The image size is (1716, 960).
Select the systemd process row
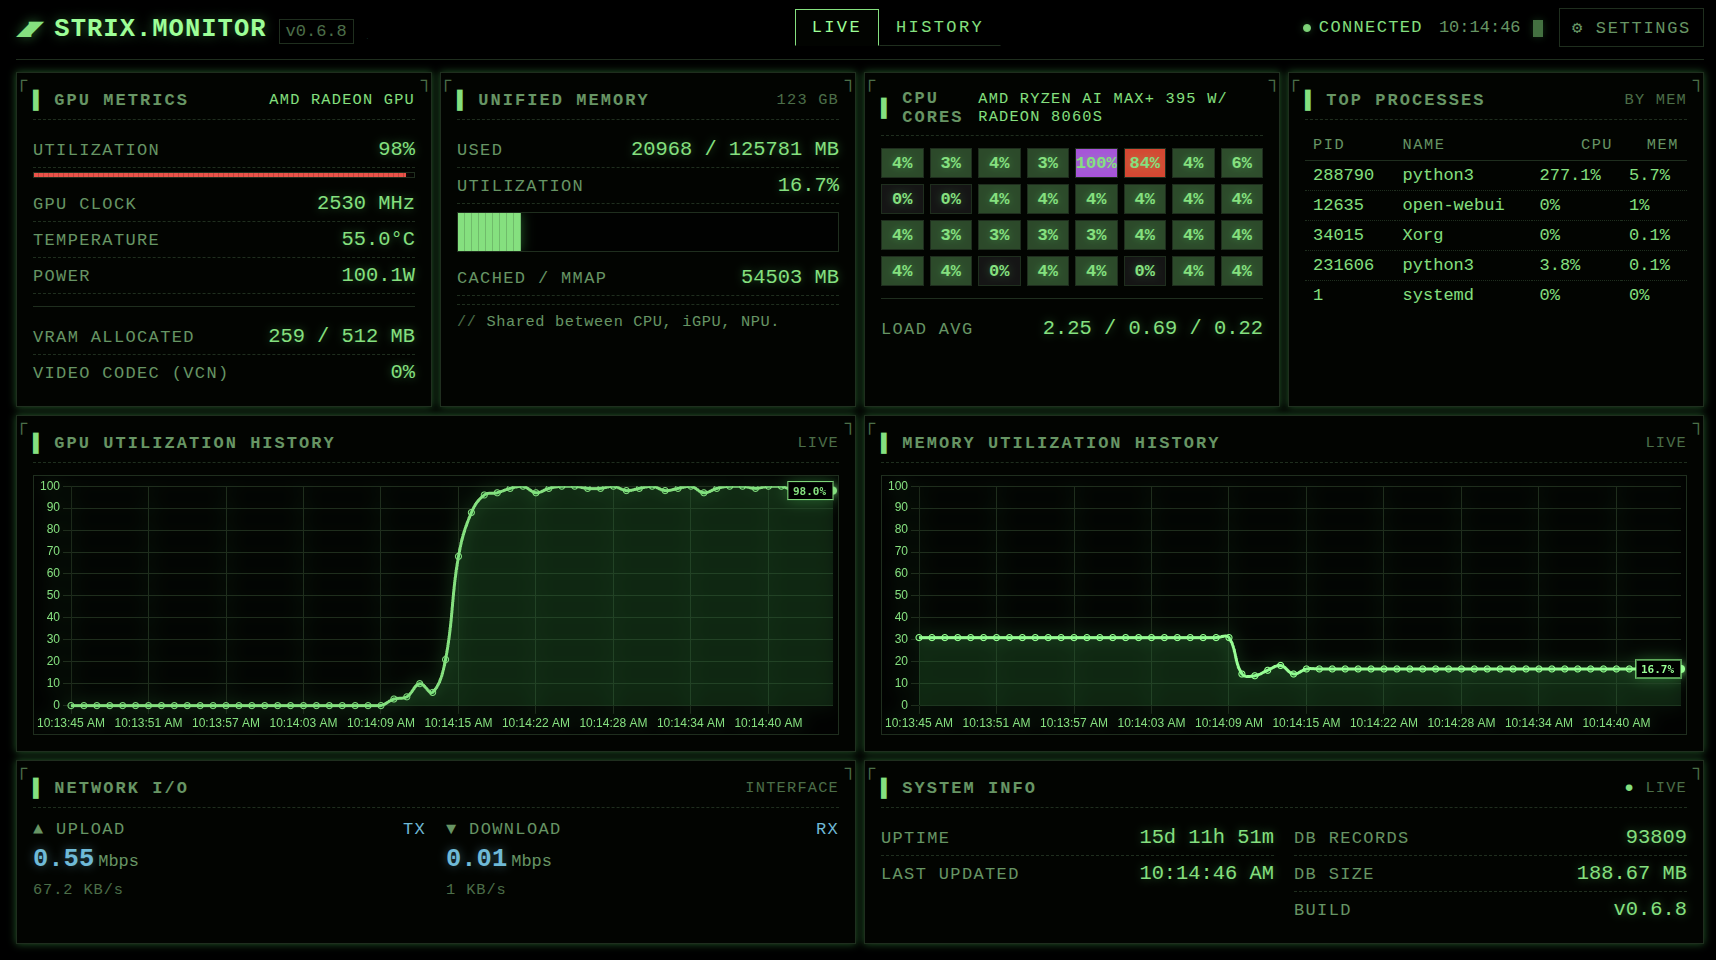click(1496, 295)
